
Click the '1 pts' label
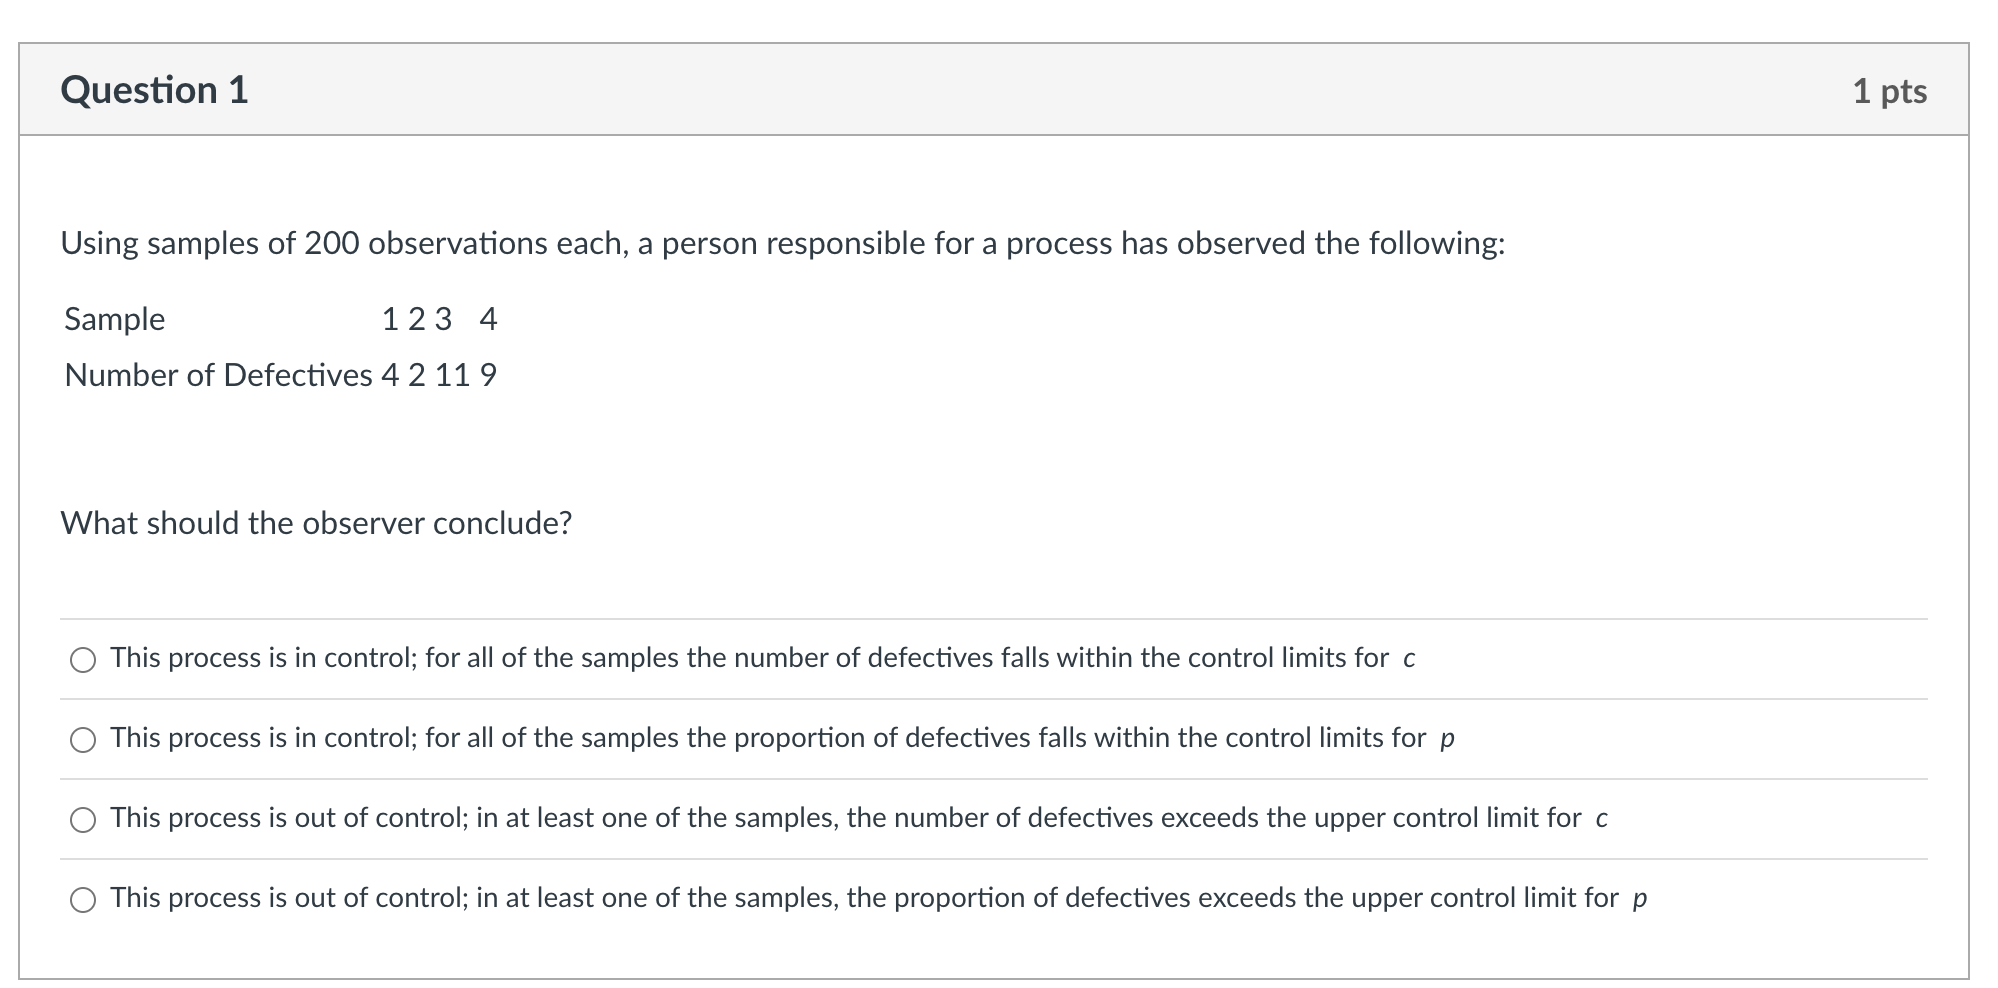1891,91
